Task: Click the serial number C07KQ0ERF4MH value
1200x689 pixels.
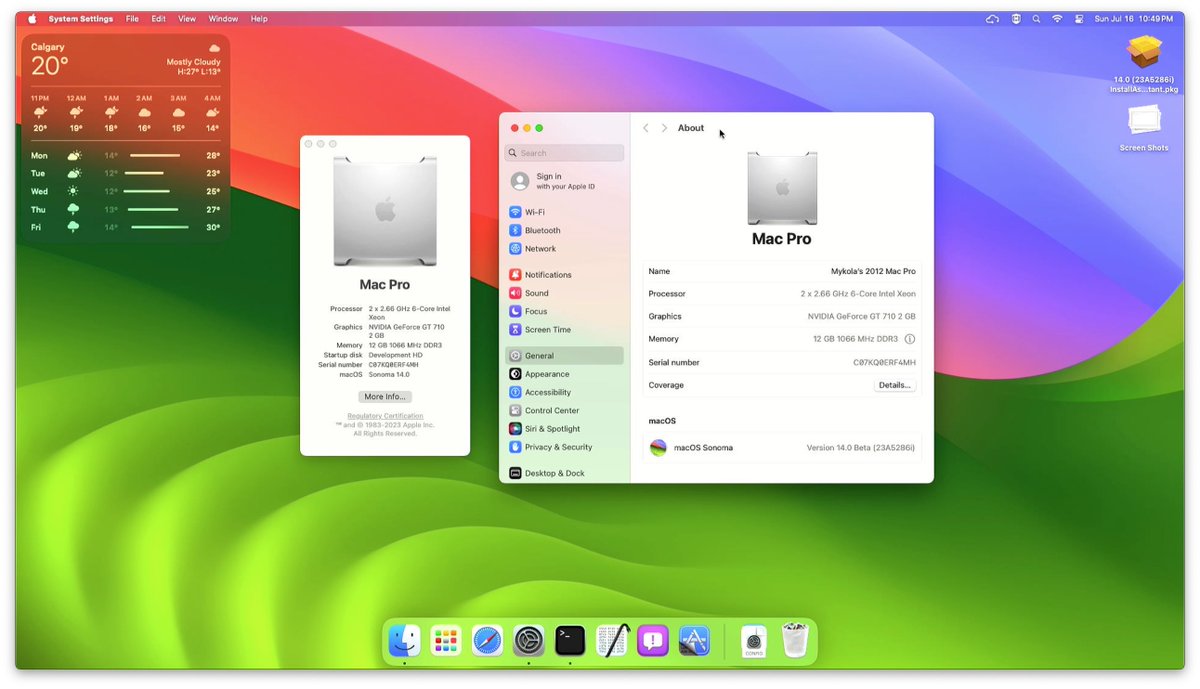Action: [884, 362]
